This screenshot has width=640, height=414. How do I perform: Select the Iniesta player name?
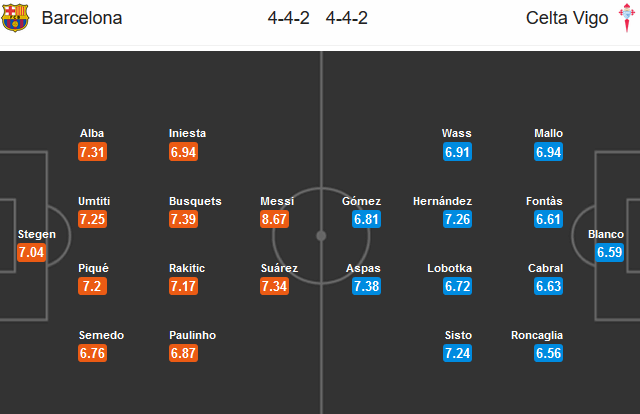[188, 133]
